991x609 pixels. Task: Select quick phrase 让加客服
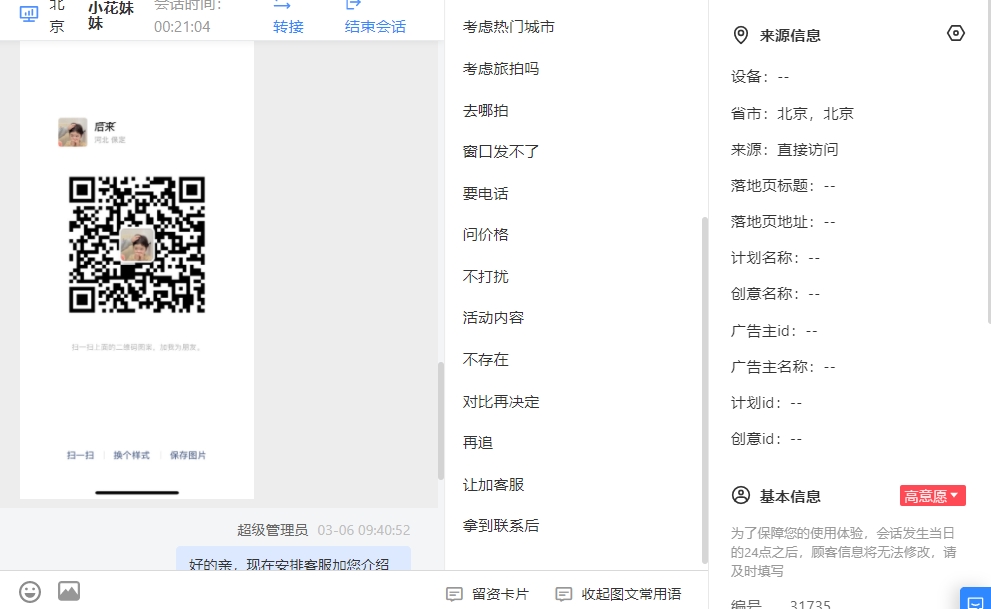(493, 485)
